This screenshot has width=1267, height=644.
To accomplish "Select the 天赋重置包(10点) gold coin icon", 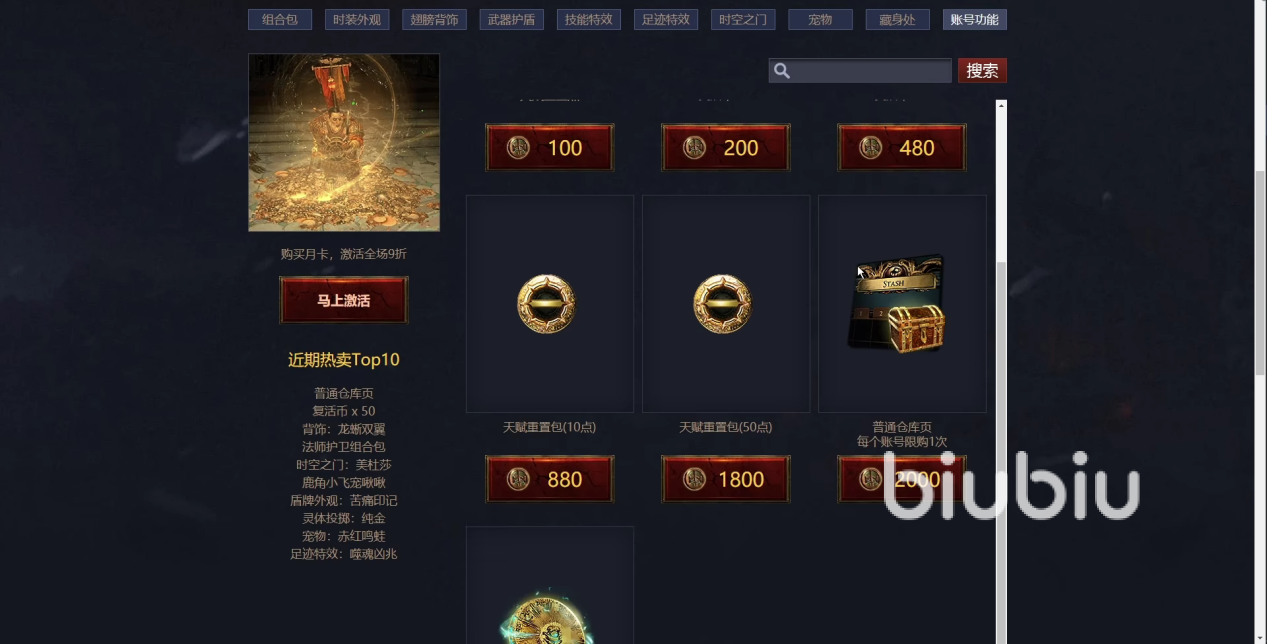I will click(x=546, y=304).
